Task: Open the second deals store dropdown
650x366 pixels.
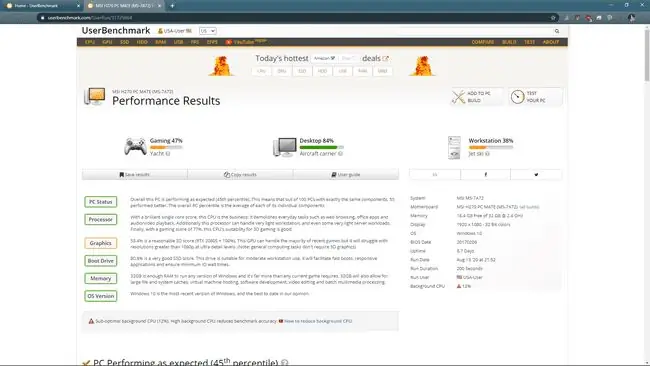Action: pos(349,58)
